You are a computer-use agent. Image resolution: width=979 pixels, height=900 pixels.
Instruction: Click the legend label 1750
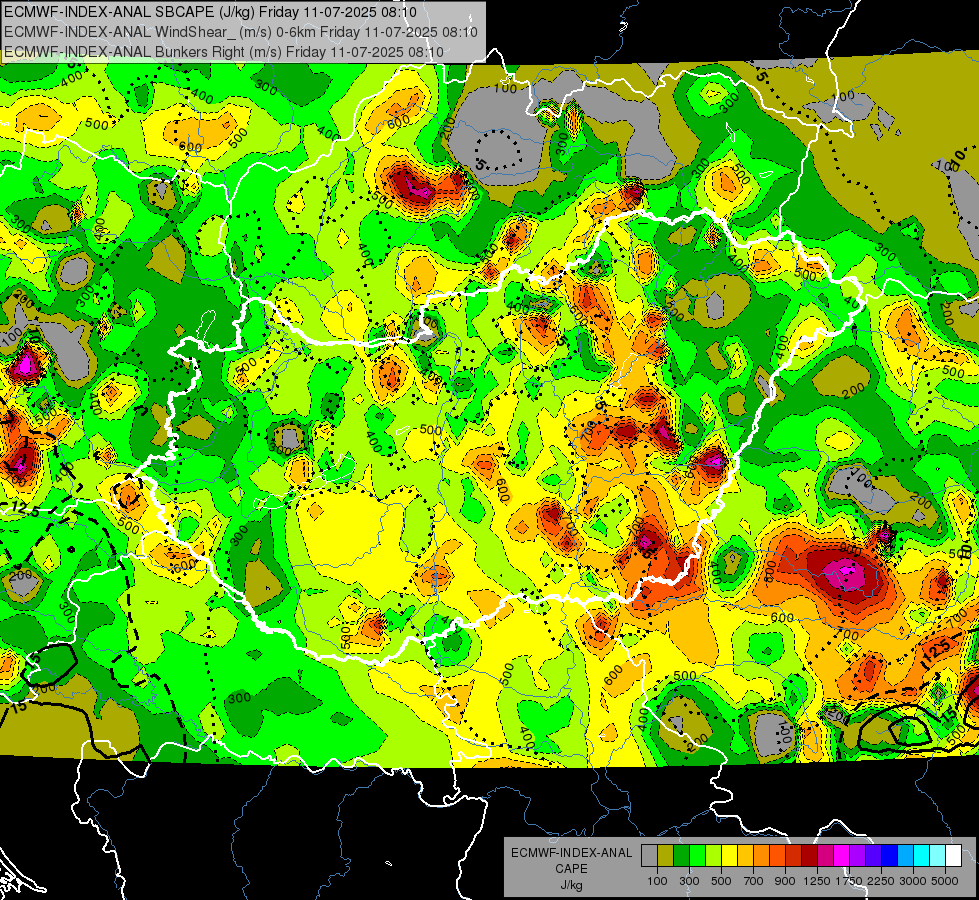849,881
